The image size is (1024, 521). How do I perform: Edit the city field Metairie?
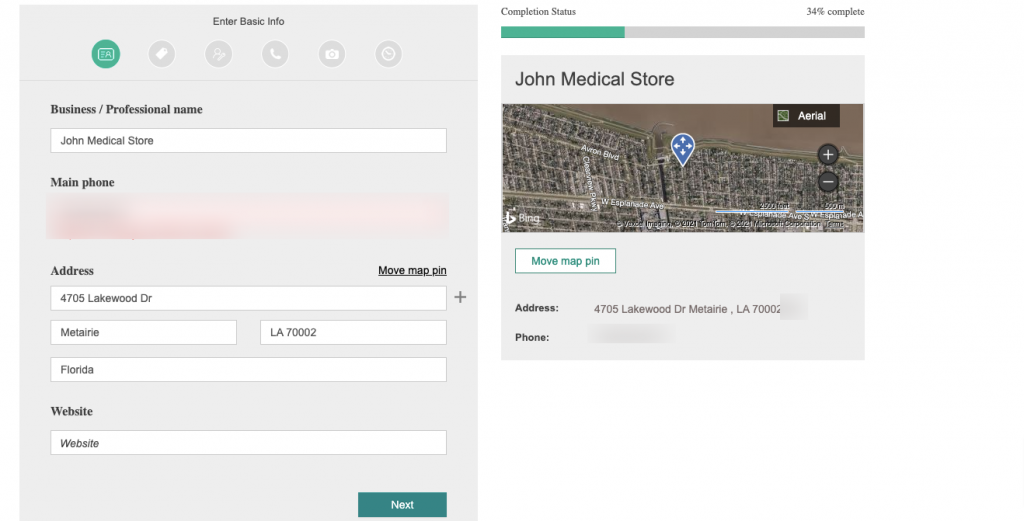point(144,332)
